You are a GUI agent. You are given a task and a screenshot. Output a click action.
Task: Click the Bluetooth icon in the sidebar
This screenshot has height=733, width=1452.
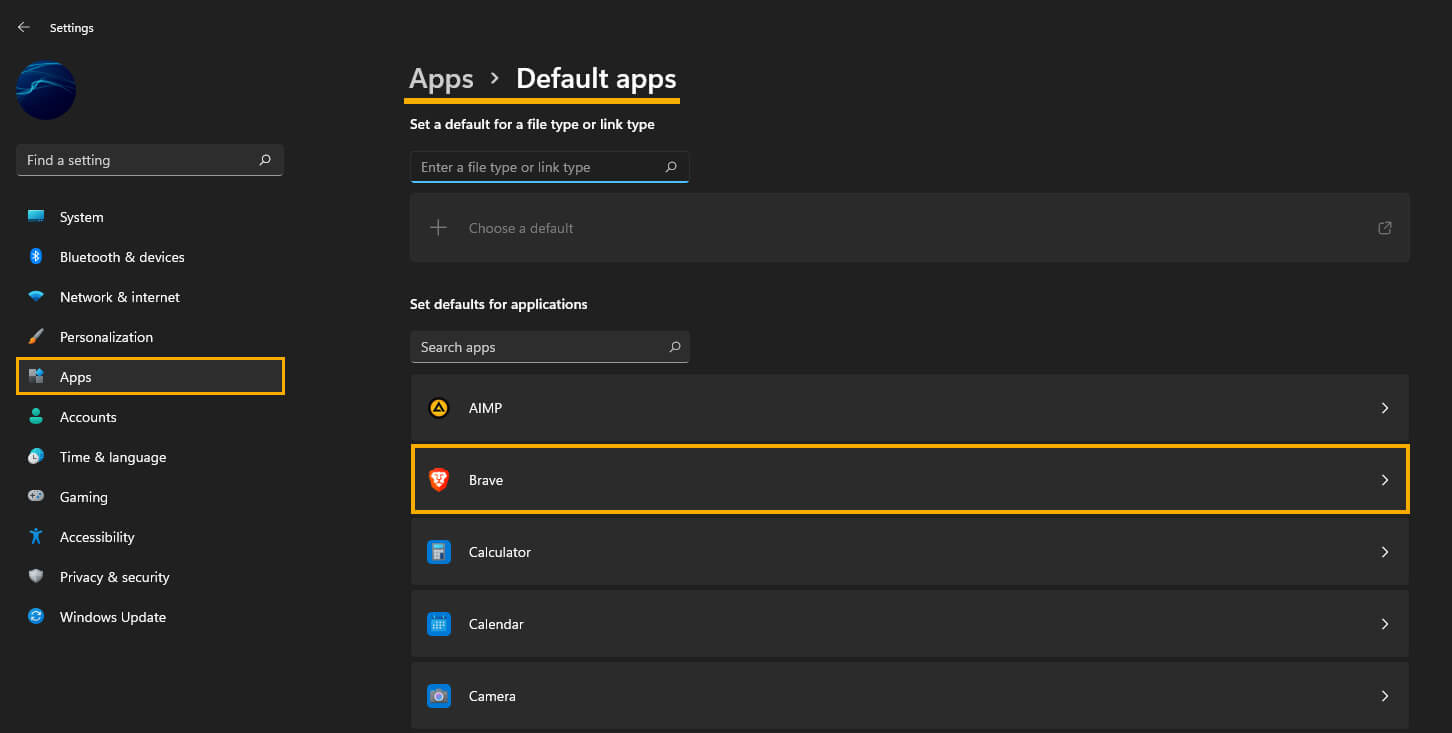point(36,257)
